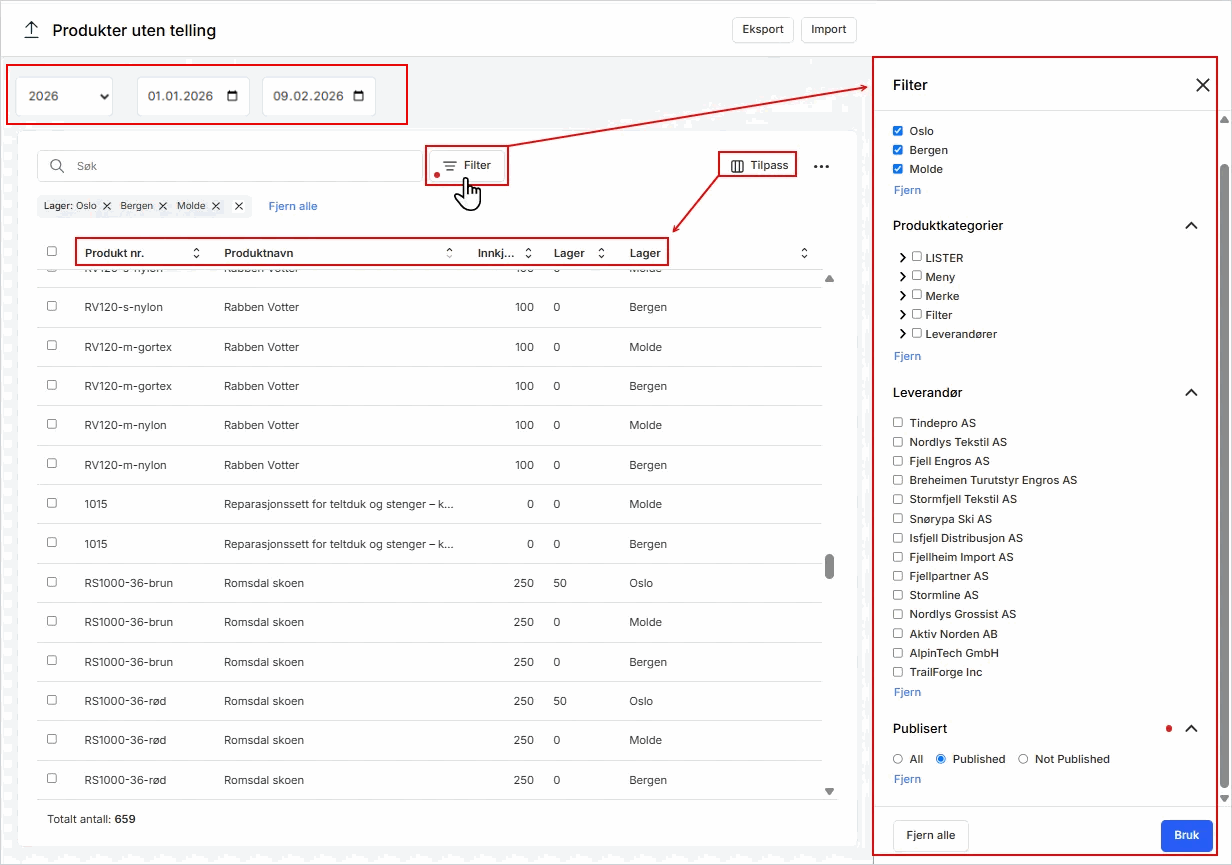
Task: Check the Tindepro AS supplier checkbox
Action: pos(898,423)
